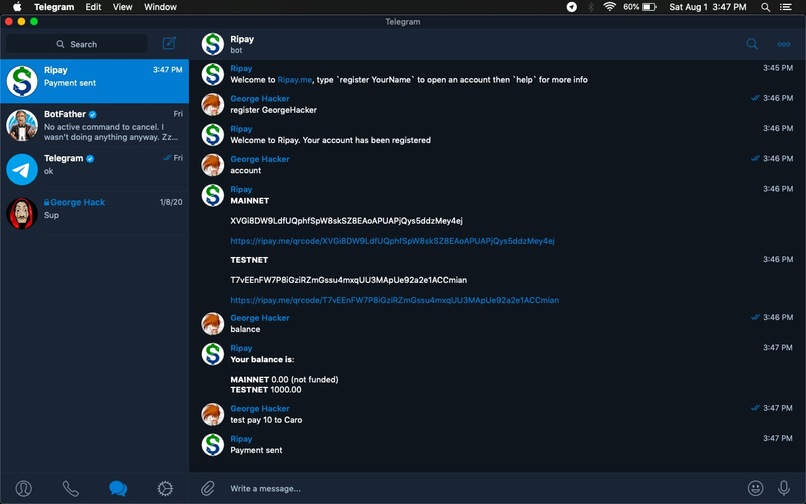Click the TESTNET address text T7vEEnFW7...

[x=349, y=280]
